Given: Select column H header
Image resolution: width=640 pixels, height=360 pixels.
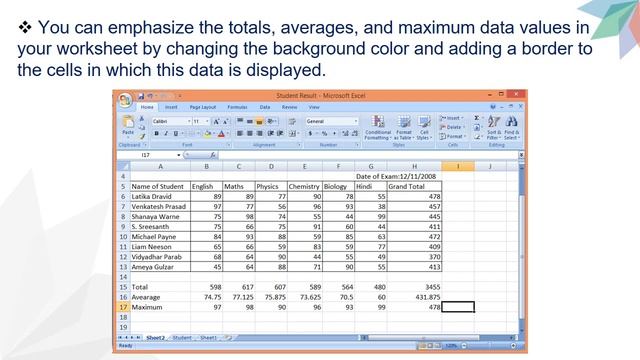Looking at the screenshot, I should 414,166.
